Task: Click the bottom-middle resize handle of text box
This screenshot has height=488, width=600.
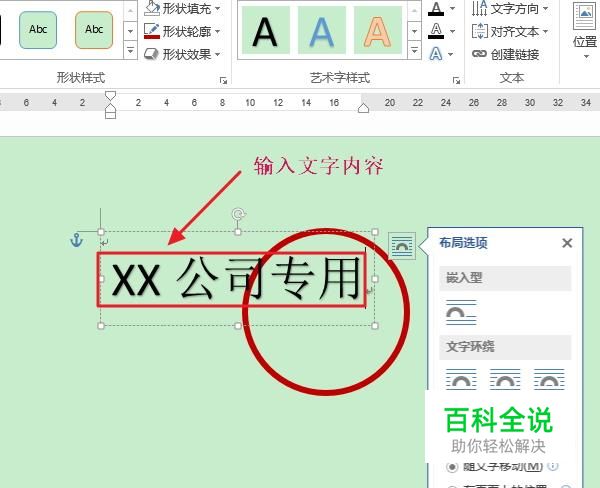Action: 238,326
